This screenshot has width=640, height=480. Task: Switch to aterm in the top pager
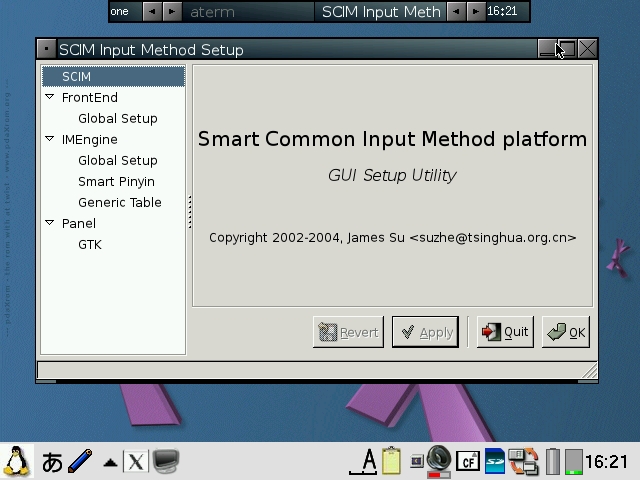click(x=212, y=12)
